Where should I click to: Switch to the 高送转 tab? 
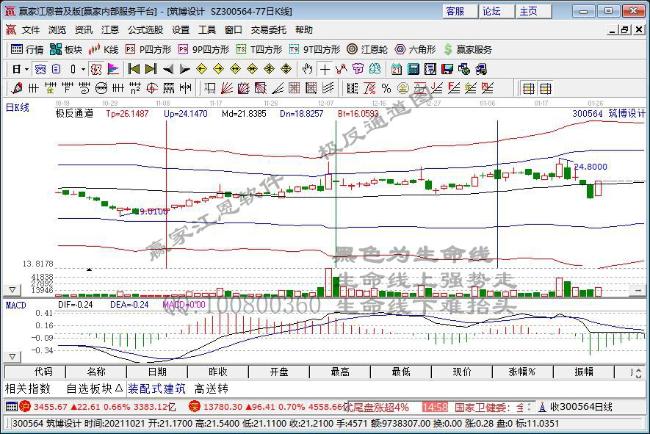211,389
